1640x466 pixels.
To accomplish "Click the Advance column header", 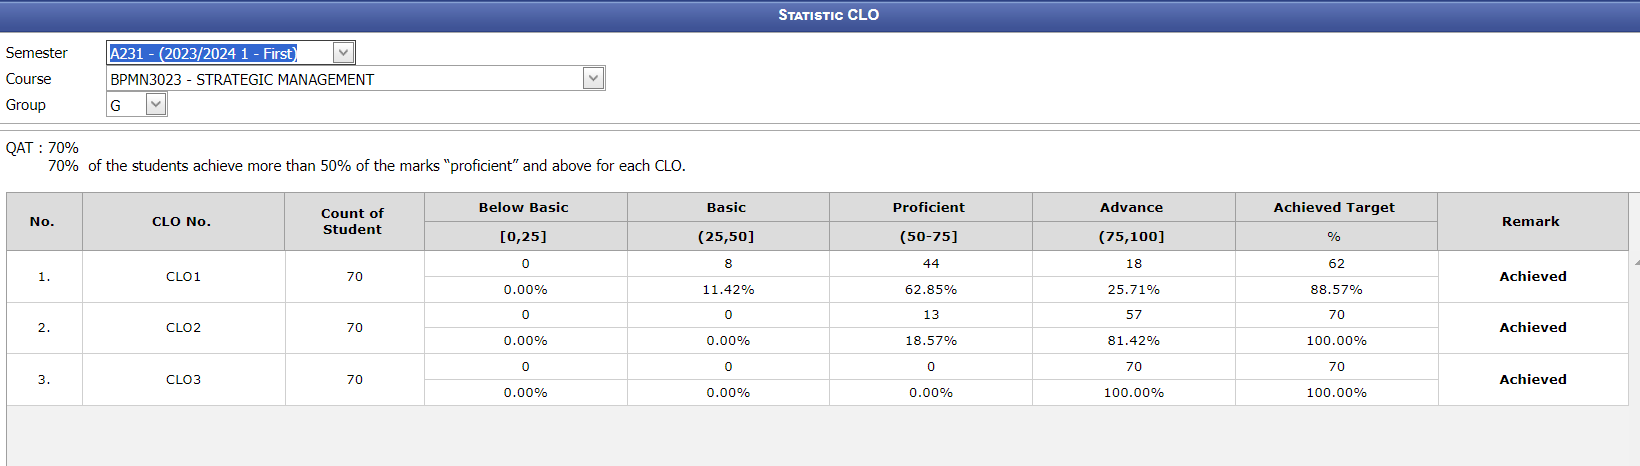I will [1132, 208].
